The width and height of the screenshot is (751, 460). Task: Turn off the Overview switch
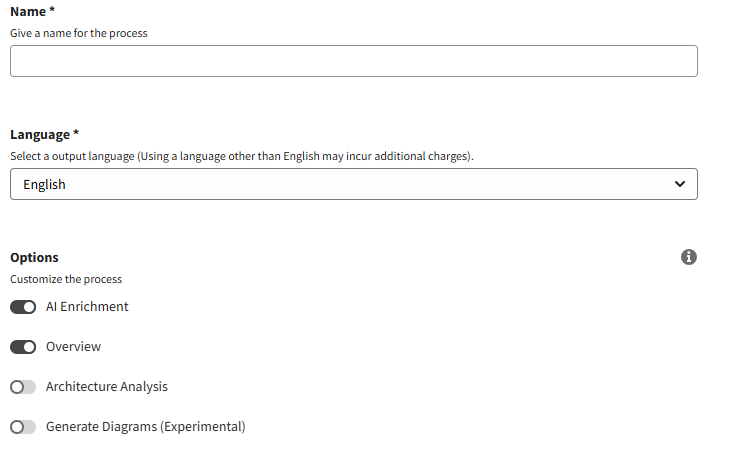pos(23,347)
